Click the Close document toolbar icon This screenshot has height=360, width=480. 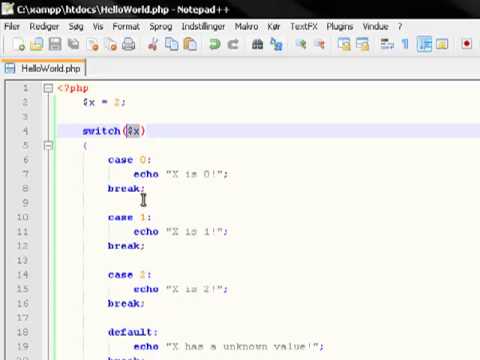[x=93, y=44]
